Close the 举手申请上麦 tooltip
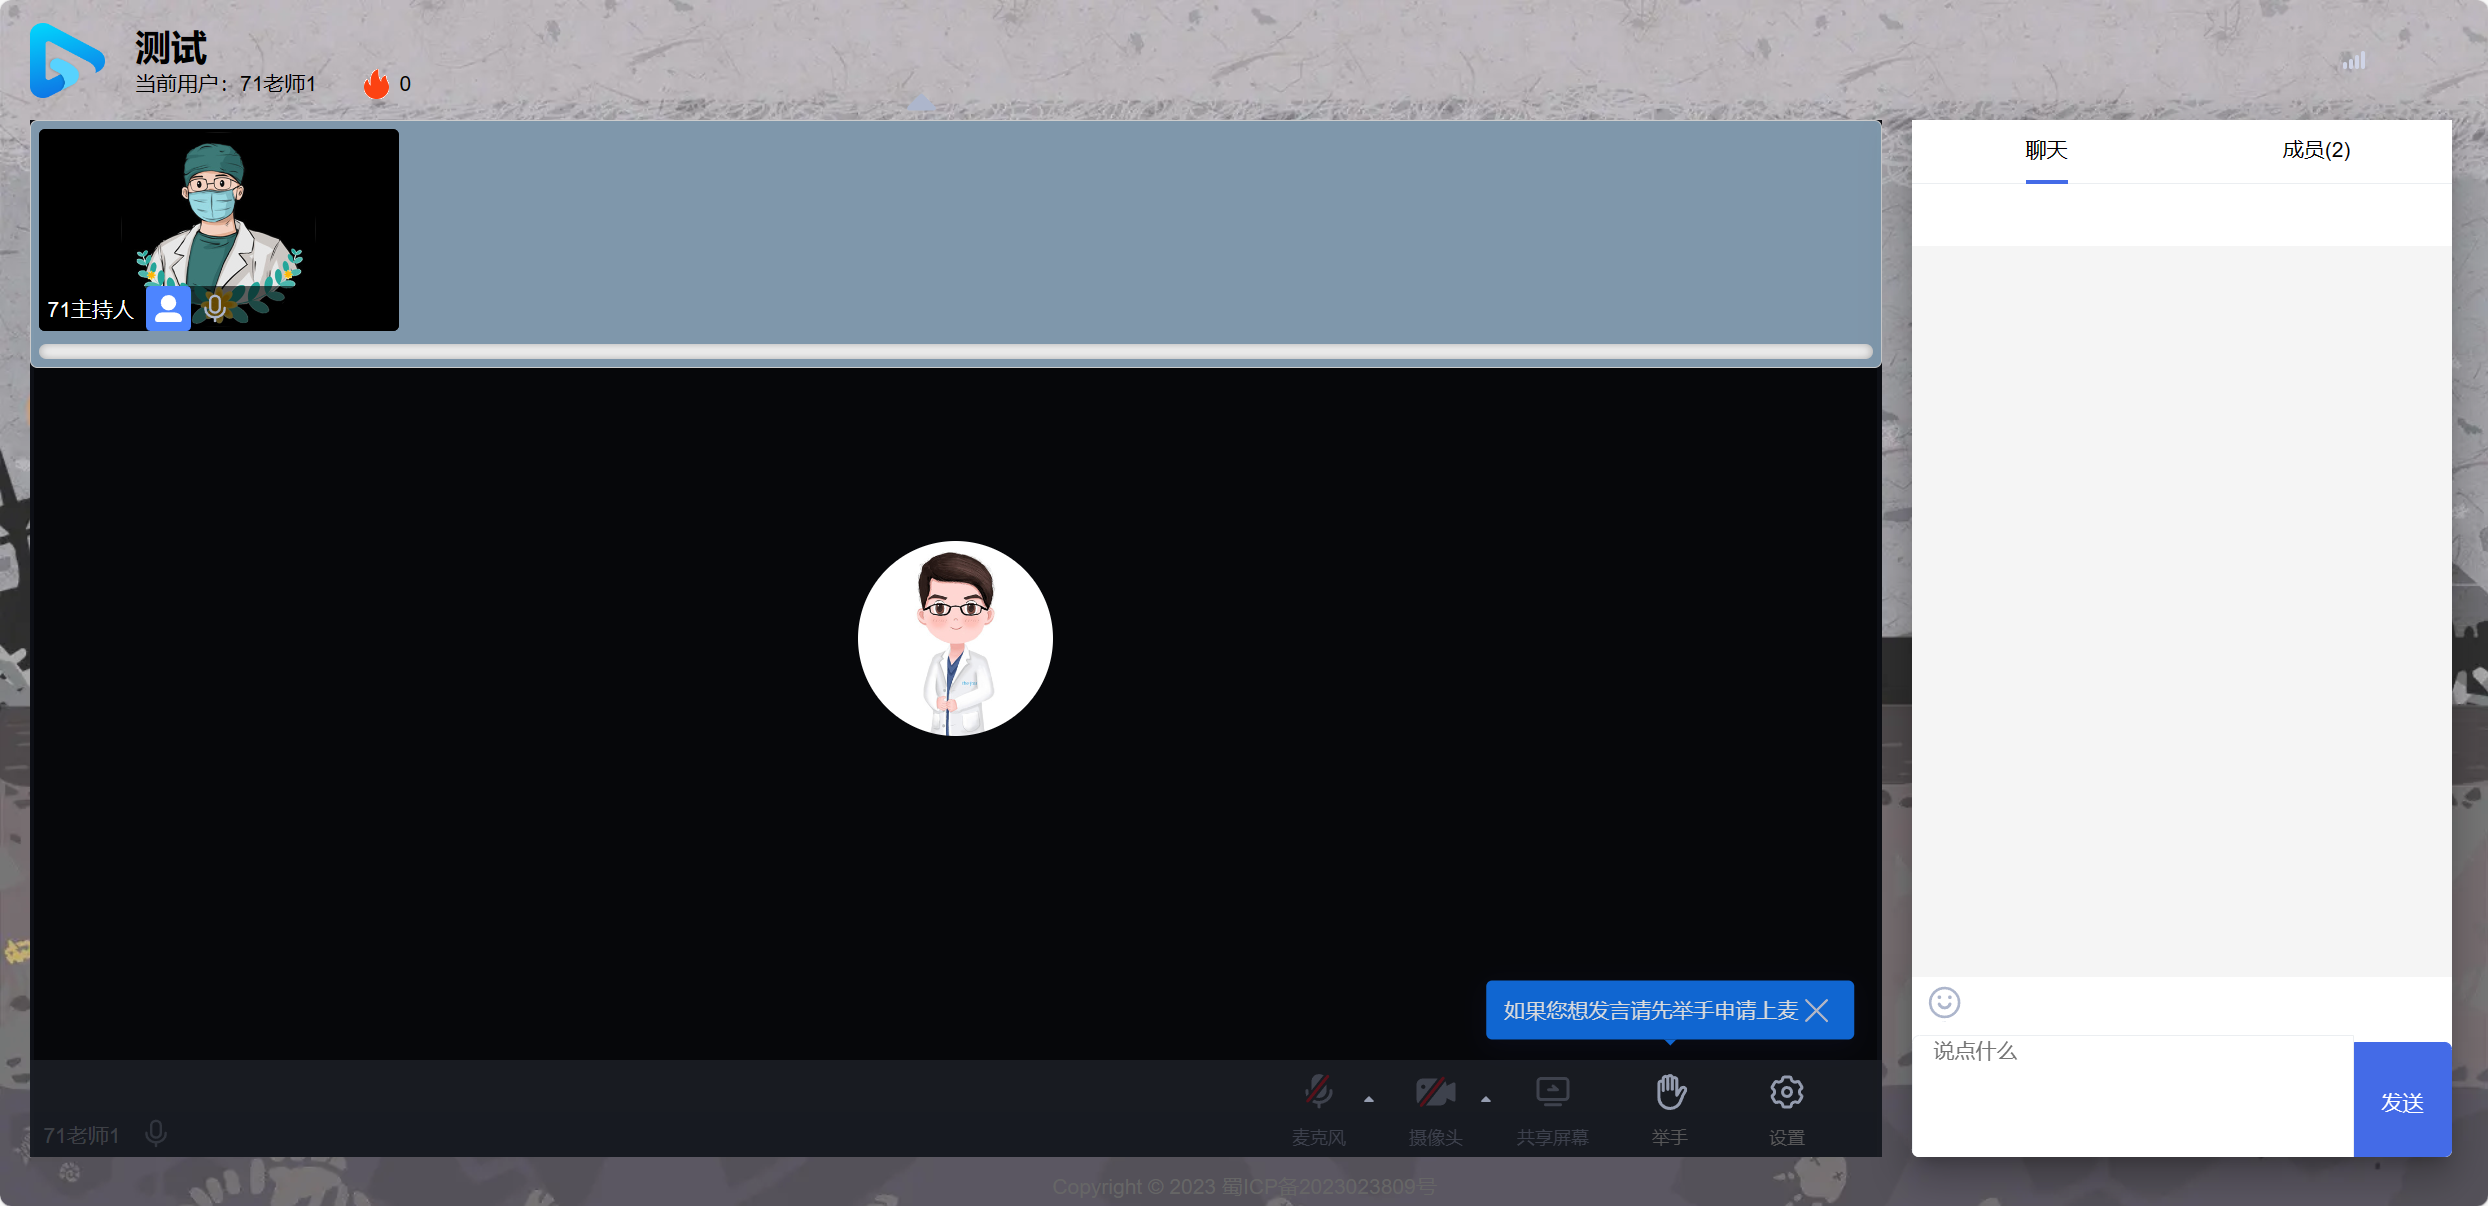This screenshot has width=2488, height=1206. point(1817,1011)
